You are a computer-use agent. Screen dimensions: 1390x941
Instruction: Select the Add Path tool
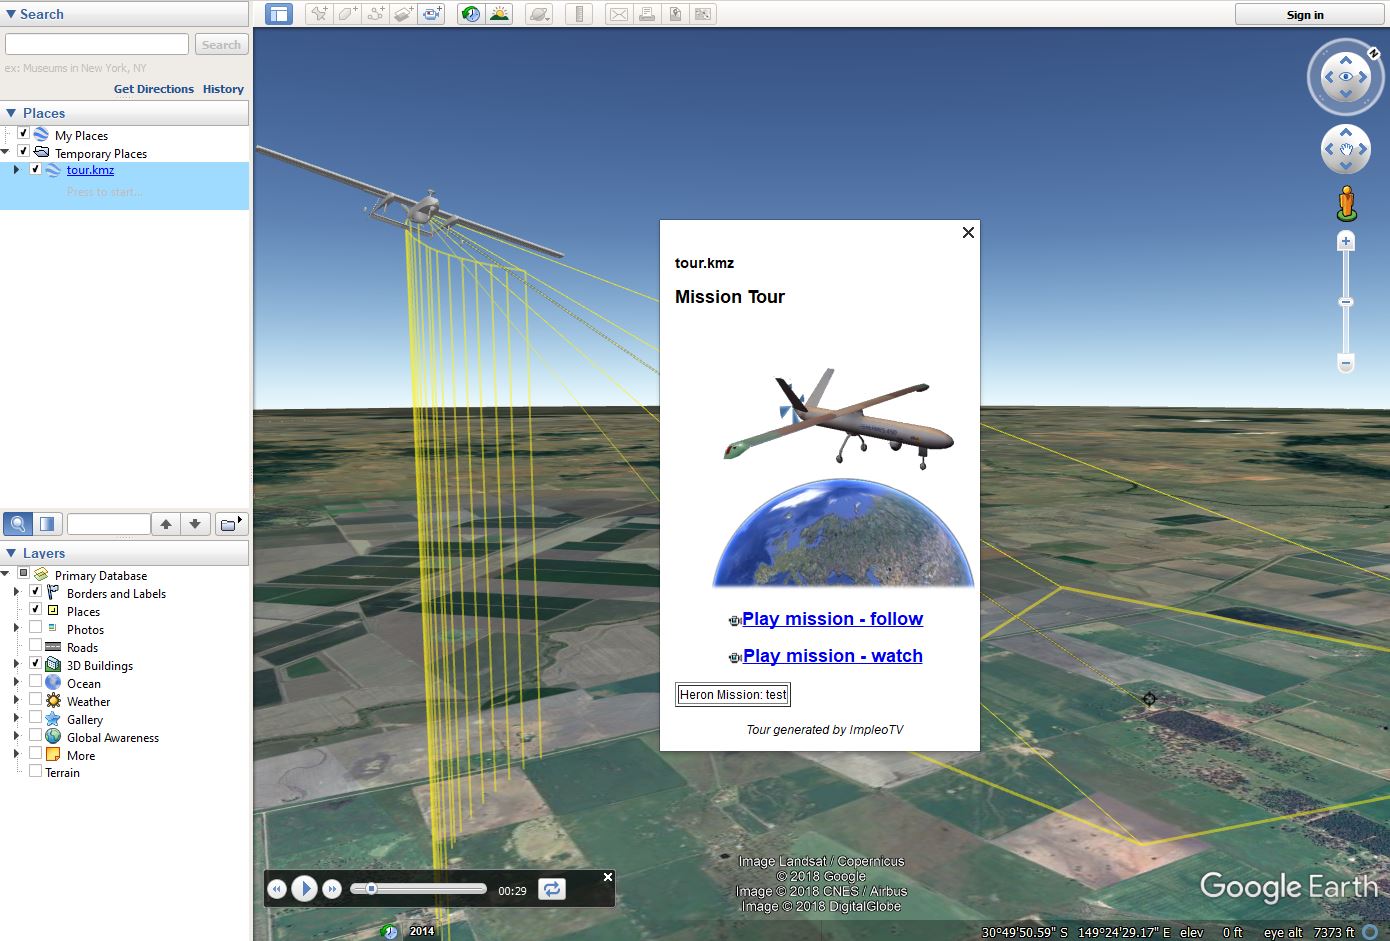coord(376,14)
